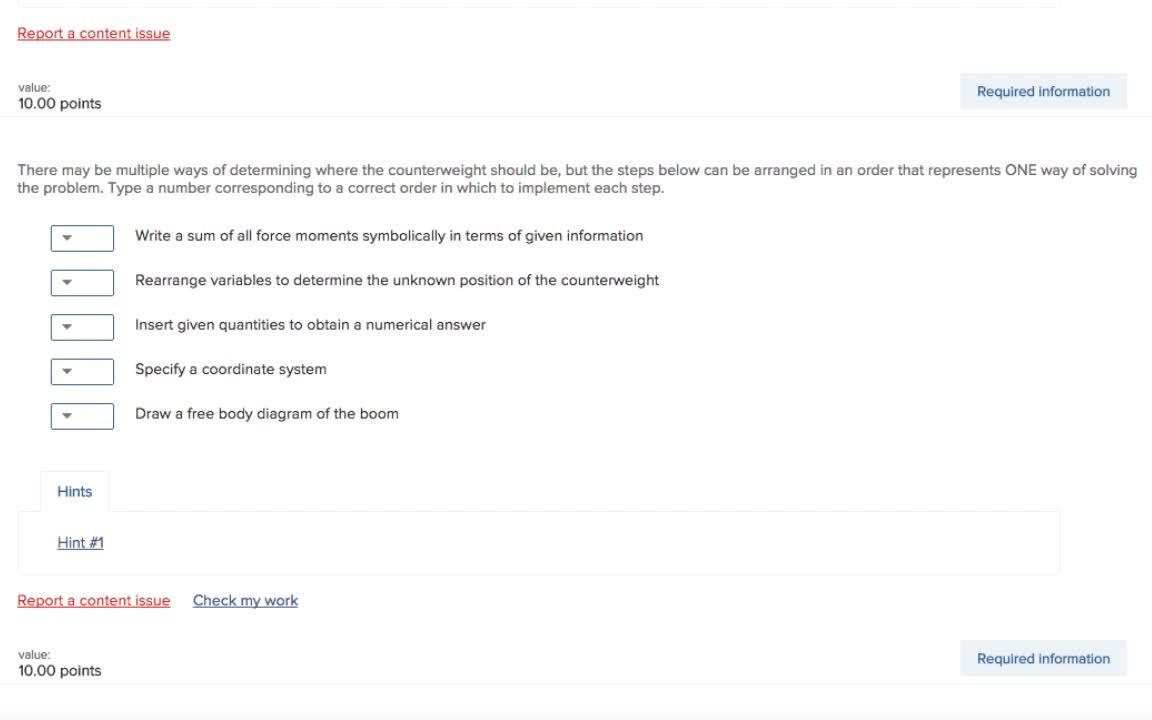Image resolution: width=1152 pixels, height=720 pixels.
Task: Click the 10.00 points value below Check my work
Action: tap(60, 671)
